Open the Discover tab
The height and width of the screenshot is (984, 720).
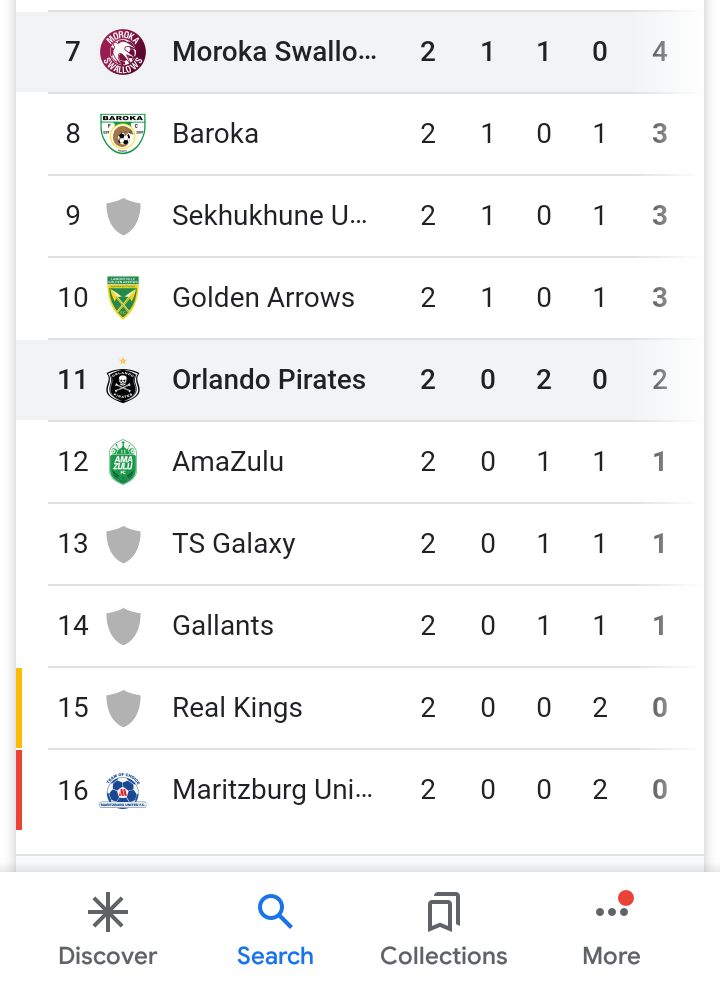coord(108,930)
